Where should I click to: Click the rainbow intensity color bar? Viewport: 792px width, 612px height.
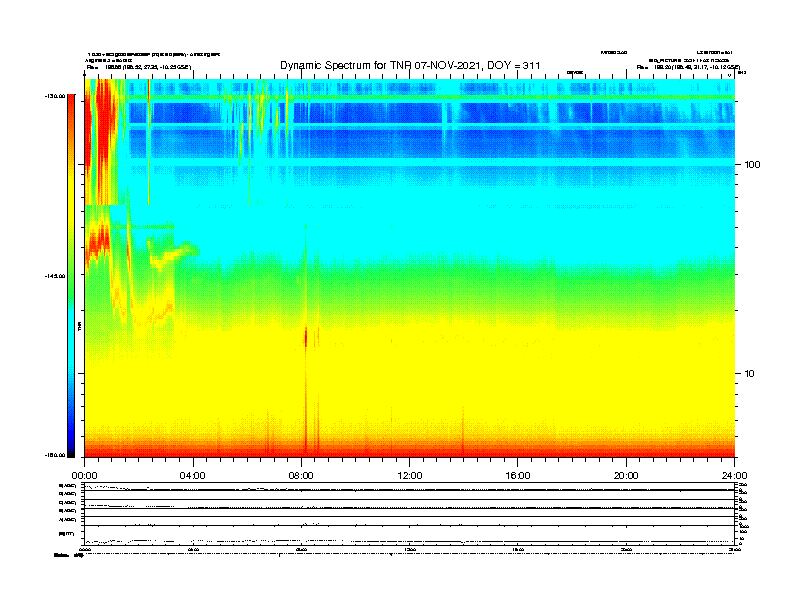pos(71,276)
